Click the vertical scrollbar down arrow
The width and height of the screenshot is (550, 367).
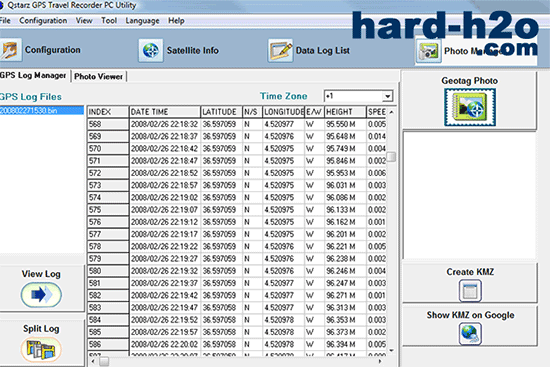coord(391,350)
